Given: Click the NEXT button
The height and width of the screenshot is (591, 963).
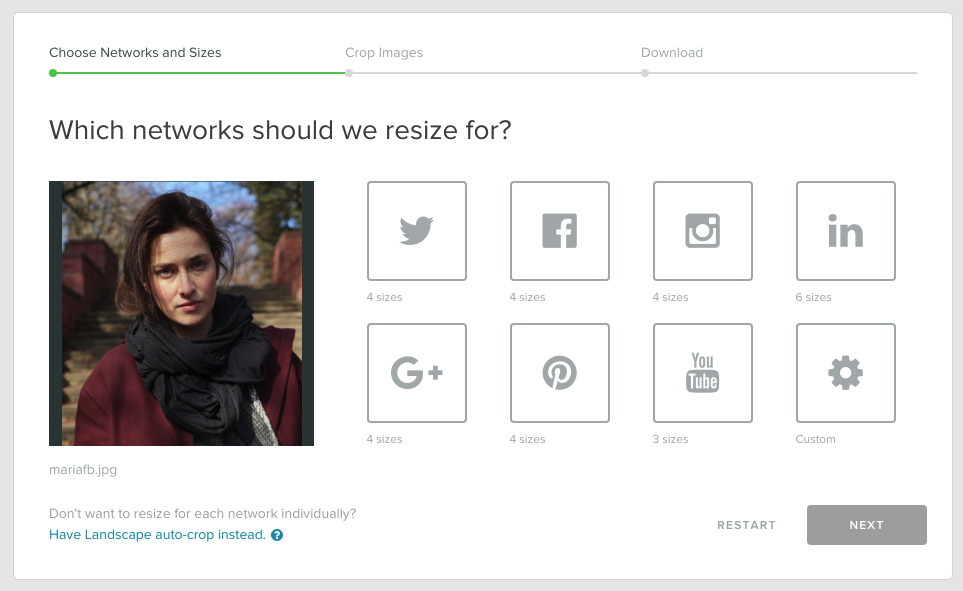Looking at the screenshot, I should pos(867,525).
